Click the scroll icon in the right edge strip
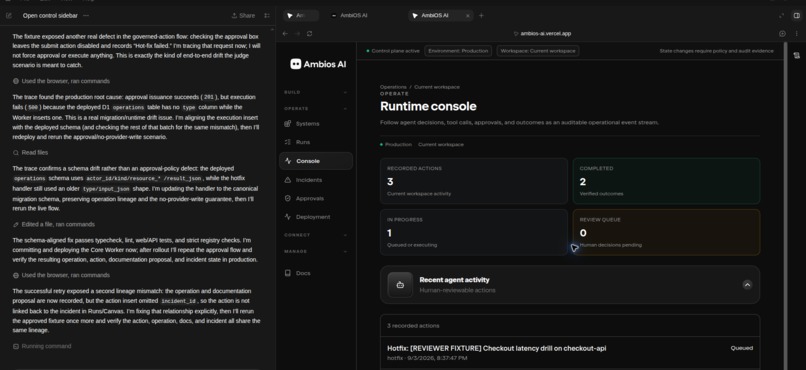The width and height of the screenshot is (806, 370). [x=796, y=56]
